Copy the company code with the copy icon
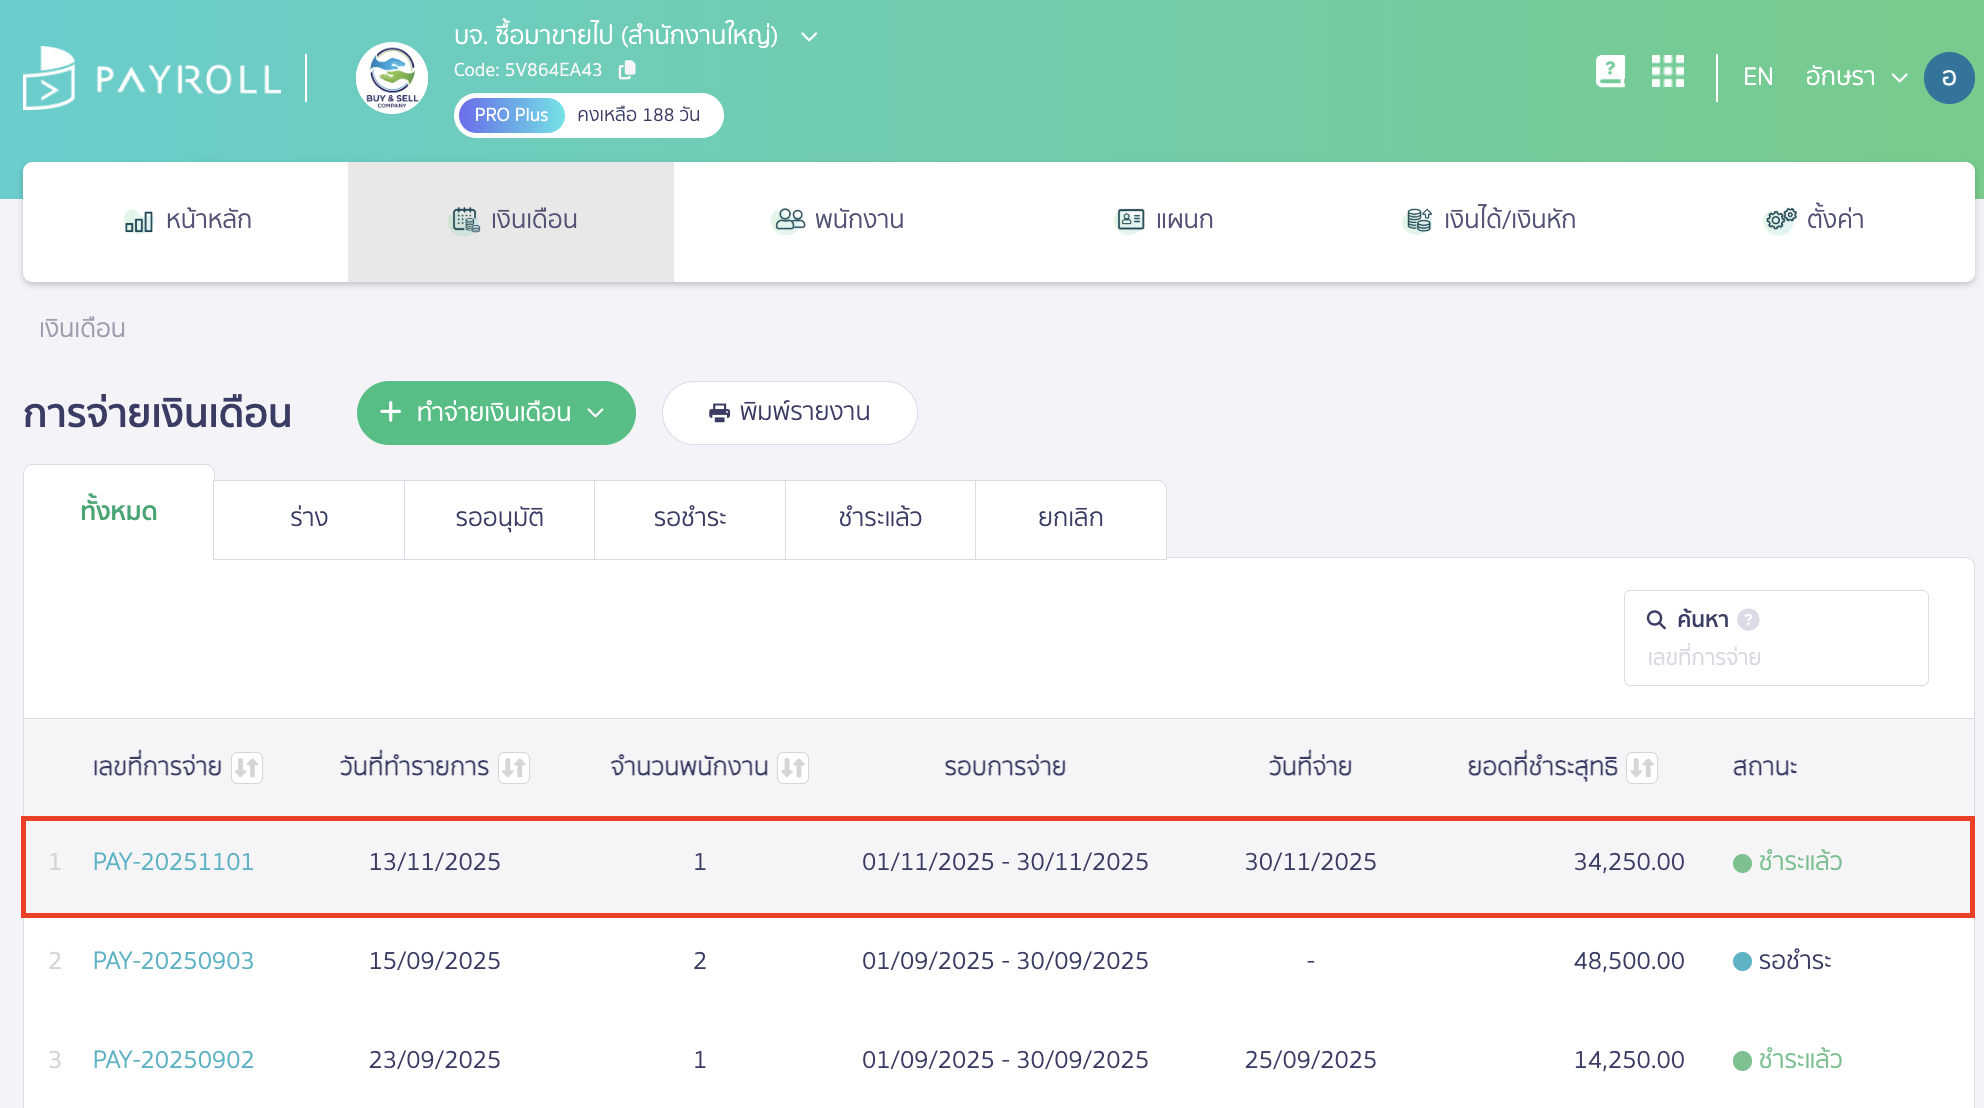Viewport: 1984px width, 1108px height. [x=628, y=70]
